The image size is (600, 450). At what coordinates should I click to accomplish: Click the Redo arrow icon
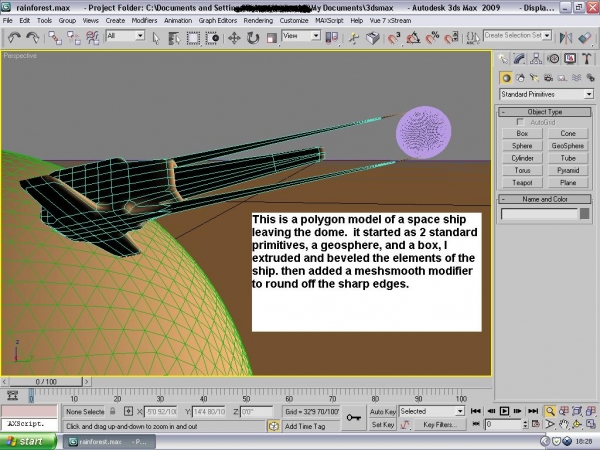33,38
